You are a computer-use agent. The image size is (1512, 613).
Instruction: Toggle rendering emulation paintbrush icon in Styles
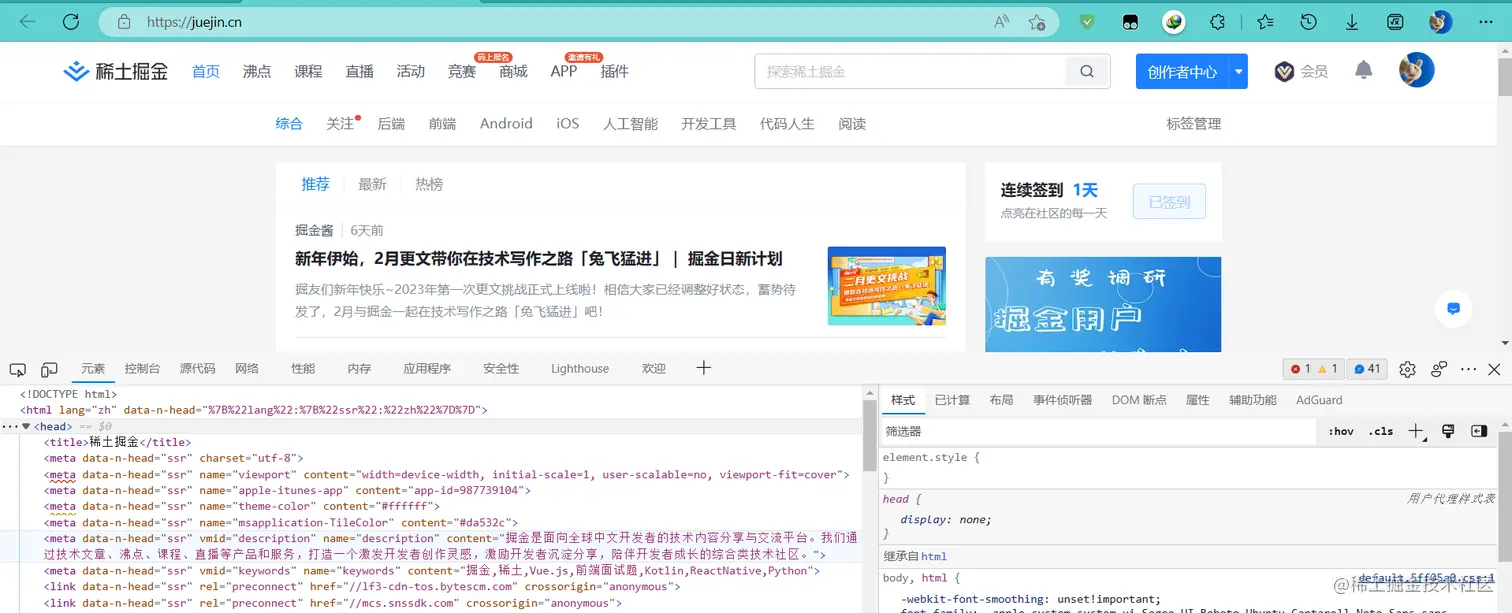(1447, 431)
